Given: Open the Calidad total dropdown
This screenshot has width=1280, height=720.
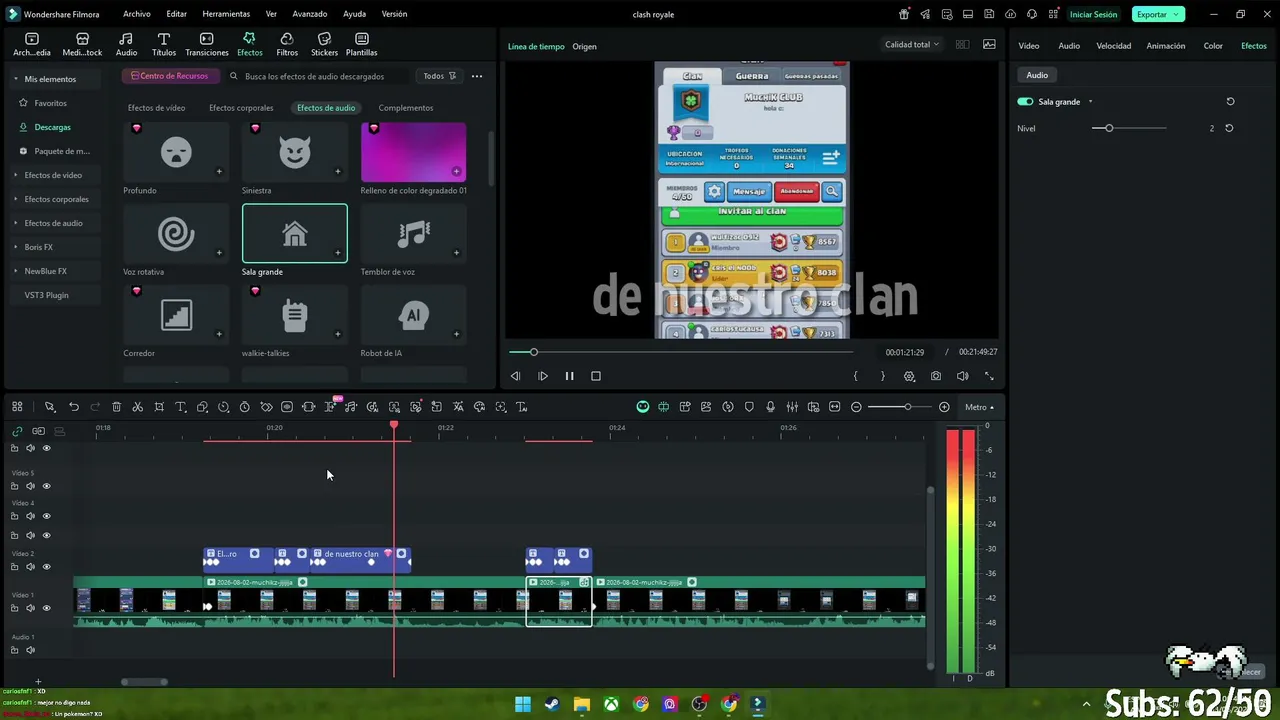Looking at the screenshot, I should (912, 45).
